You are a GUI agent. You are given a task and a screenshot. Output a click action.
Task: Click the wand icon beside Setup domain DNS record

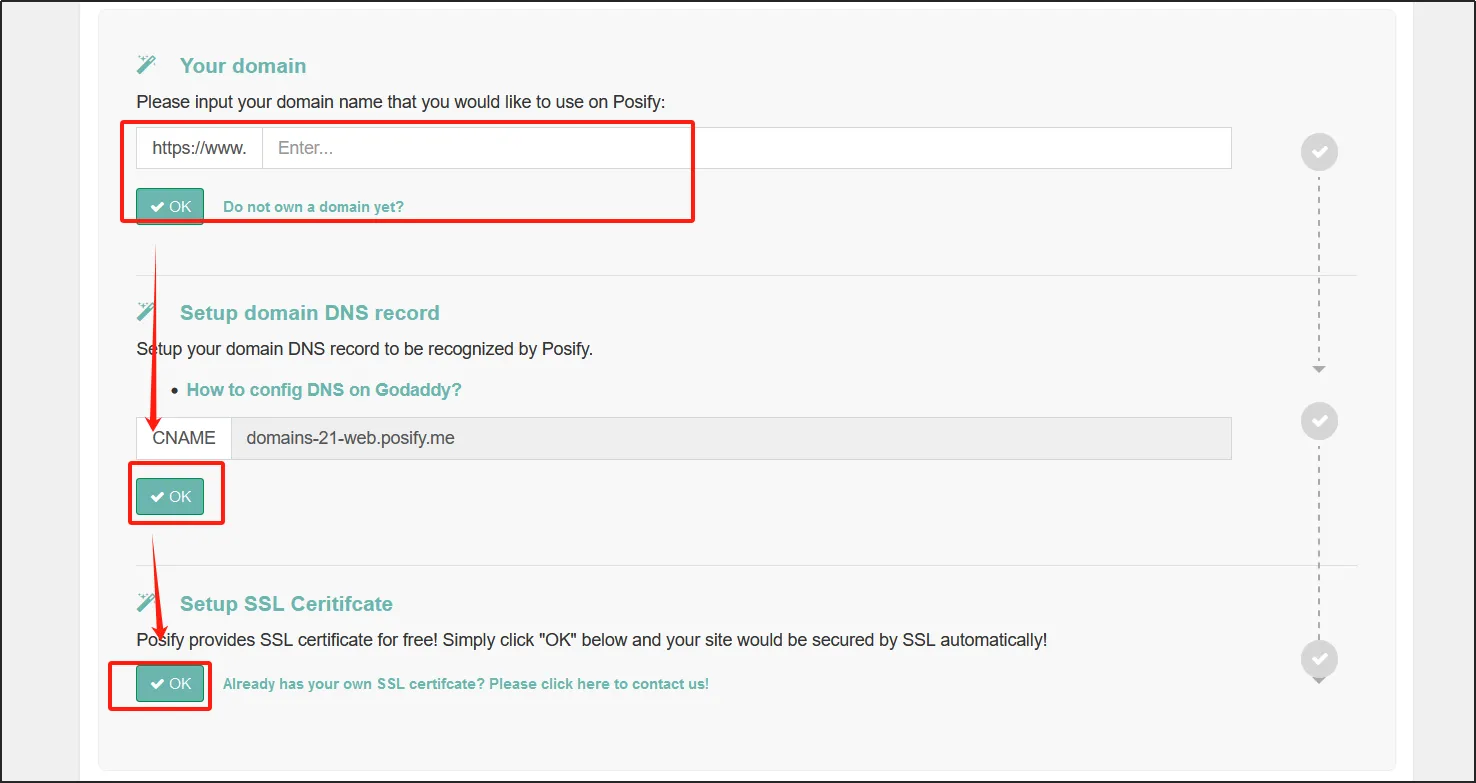tap(147, 312)
